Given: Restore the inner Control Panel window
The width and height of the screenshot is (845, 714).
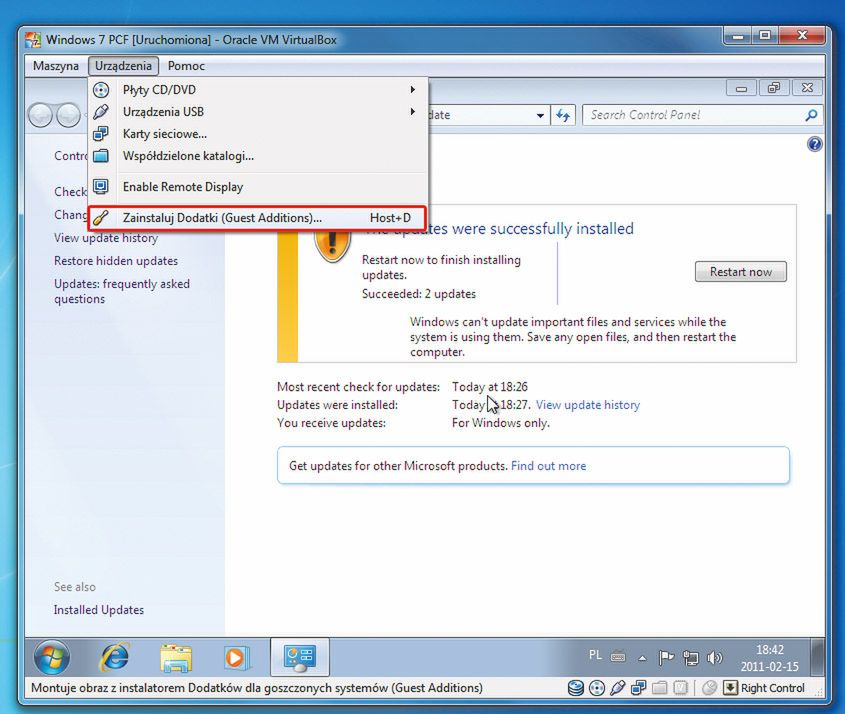Looking at the screenshot, I should [x=774, y=88].
